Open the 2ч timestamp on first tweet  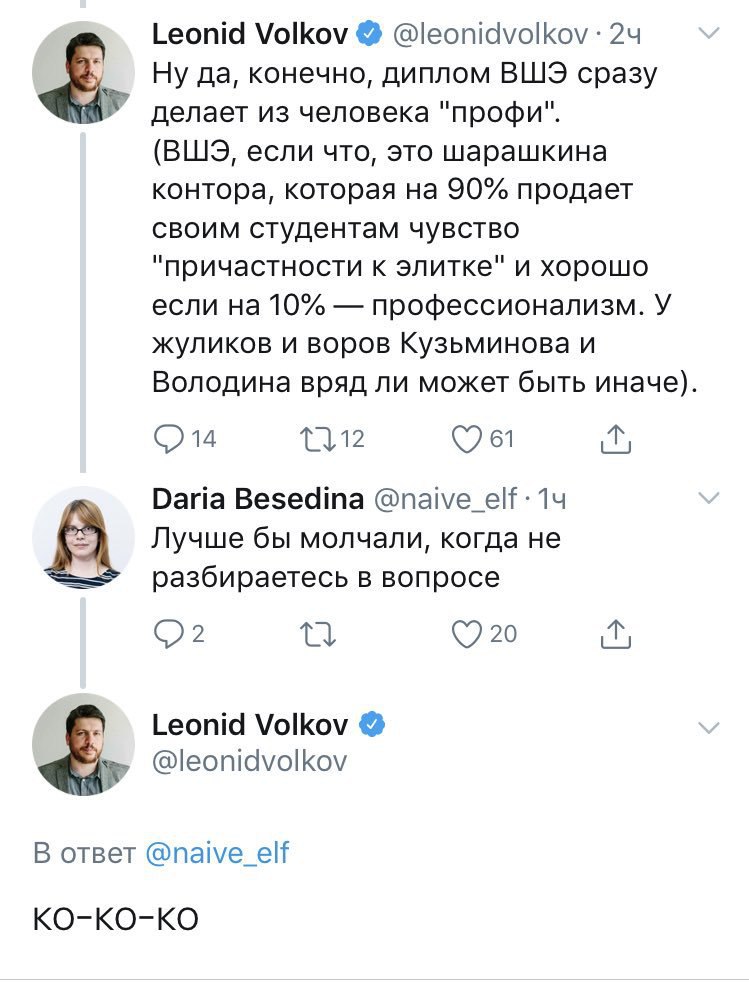[x=625, y=34]
